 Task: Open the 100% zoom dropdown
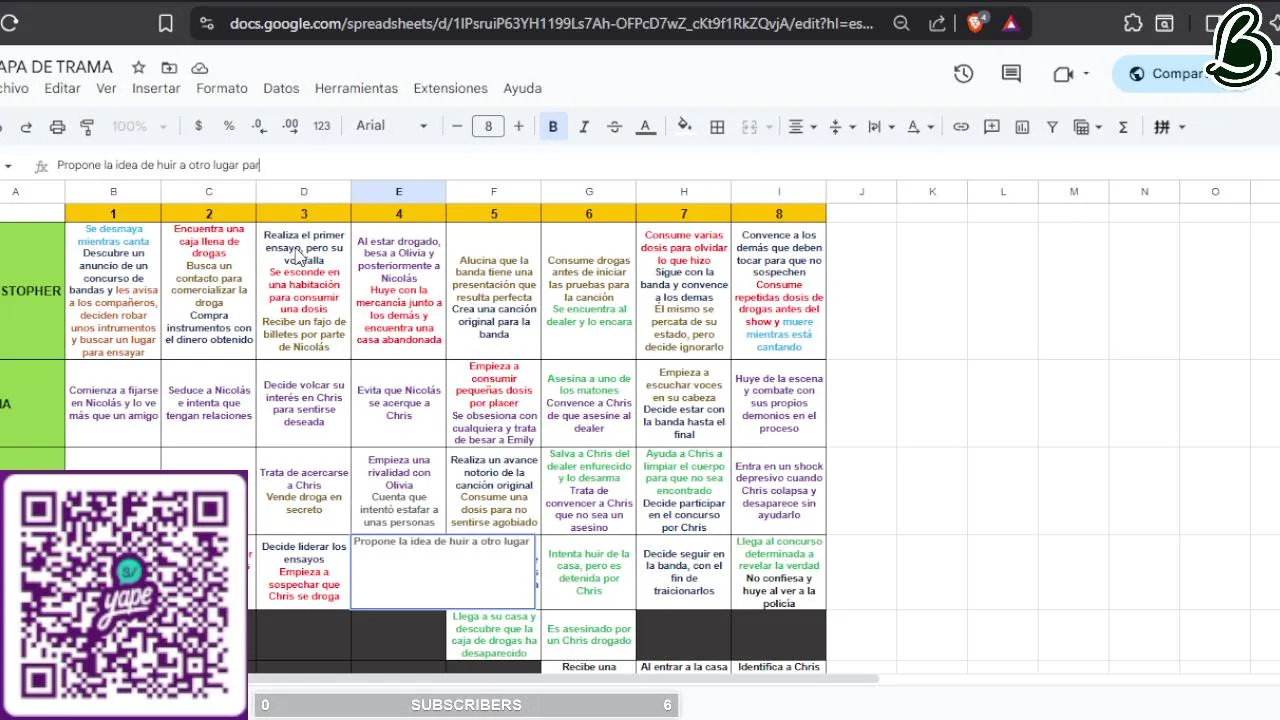pos(139,127)
